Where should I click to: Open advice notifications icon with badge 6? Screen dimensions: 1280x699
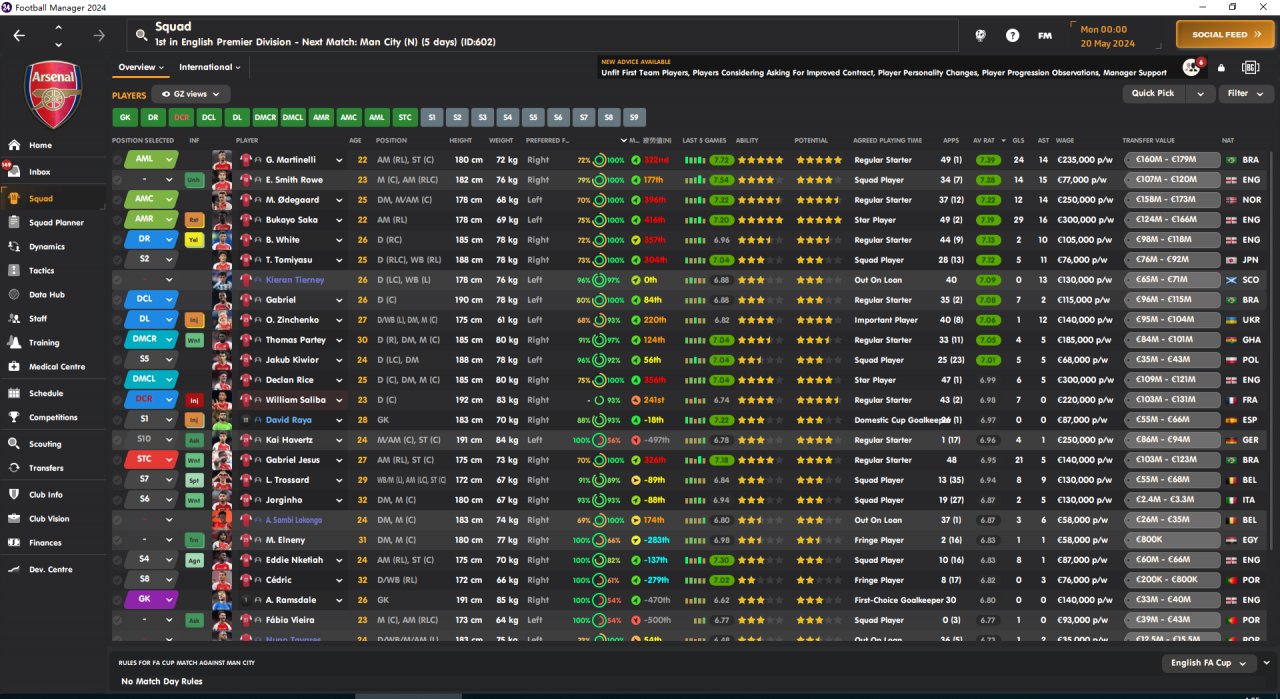click(1191, 67)
